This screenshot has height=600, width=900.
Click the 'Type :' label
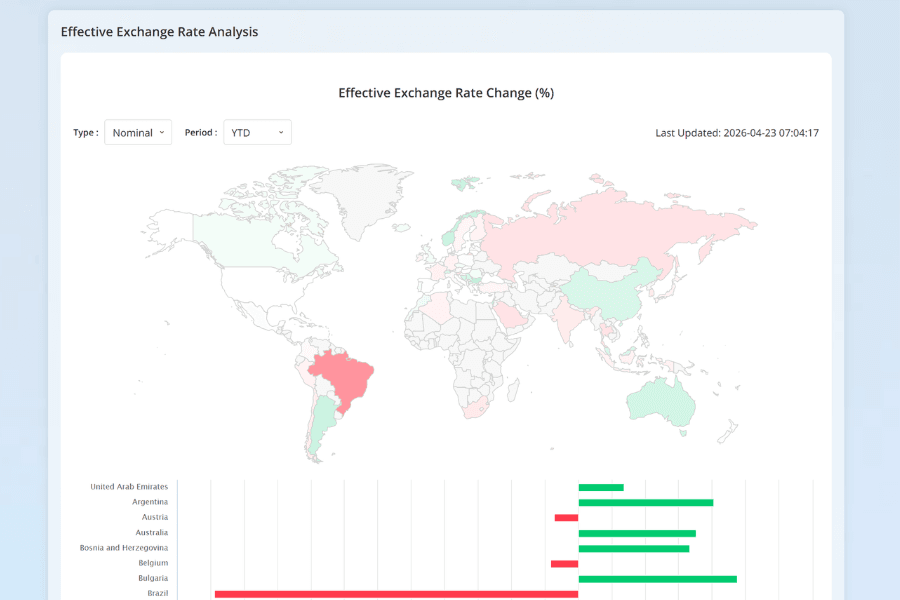[86, 133]
